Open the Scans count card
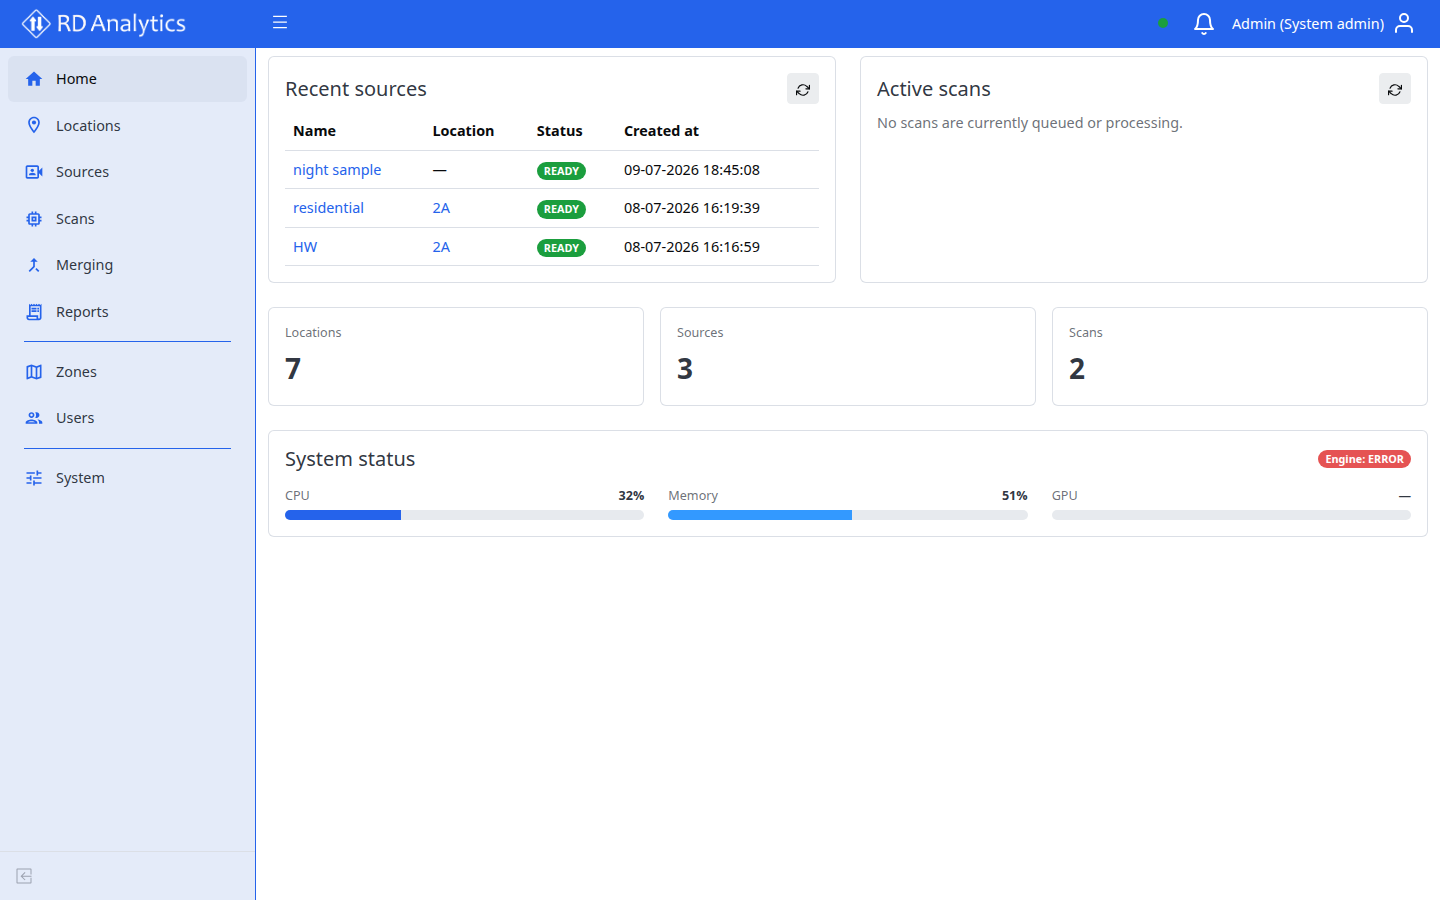 coord(1240,356)
